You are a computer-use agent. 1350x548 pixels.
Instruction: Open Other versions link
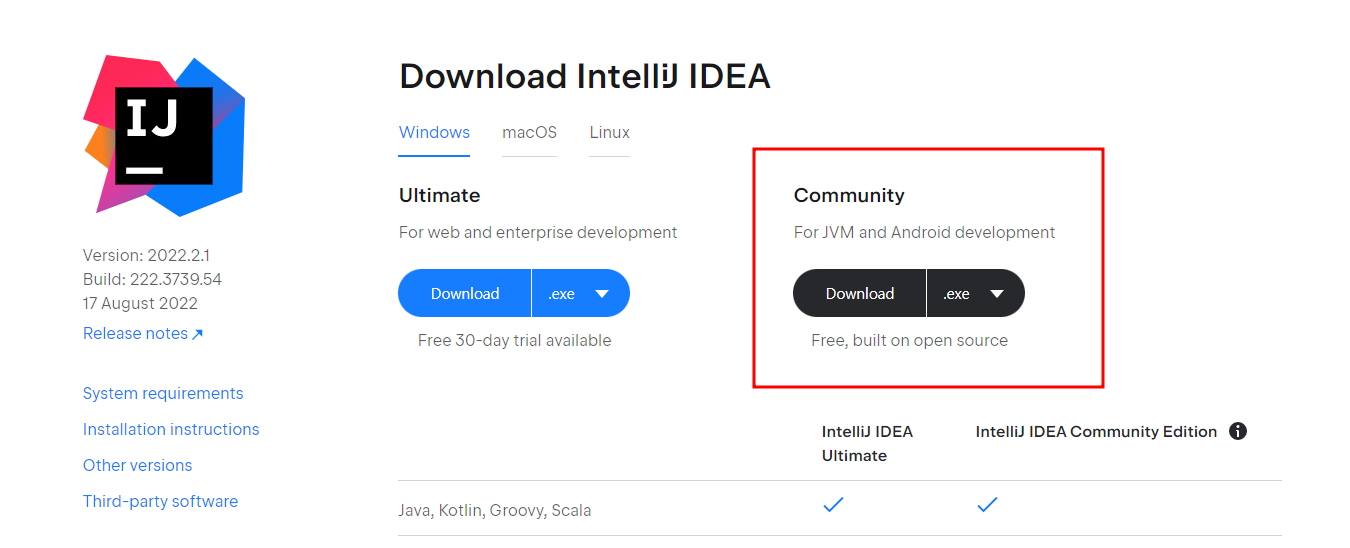pyautogui.click(x=137, y=465)
